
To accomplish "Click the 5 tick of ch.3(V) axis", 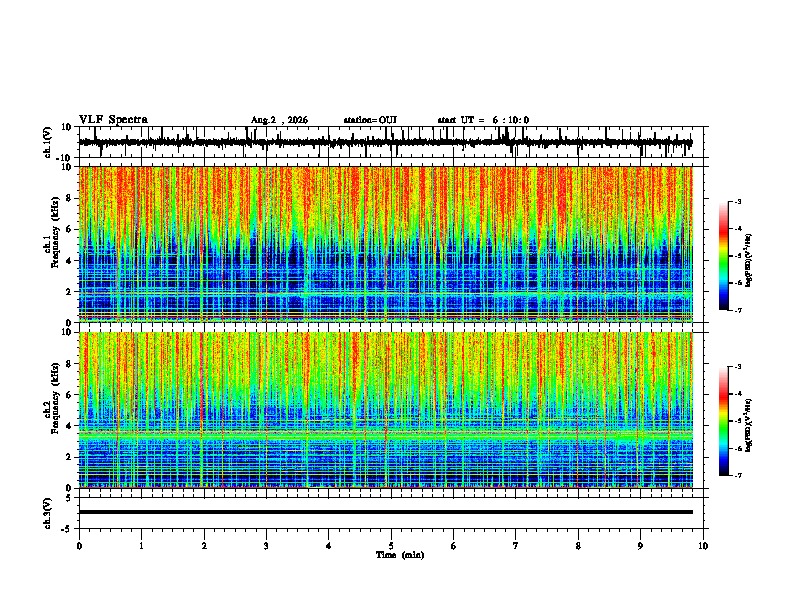I will point(69,498).
